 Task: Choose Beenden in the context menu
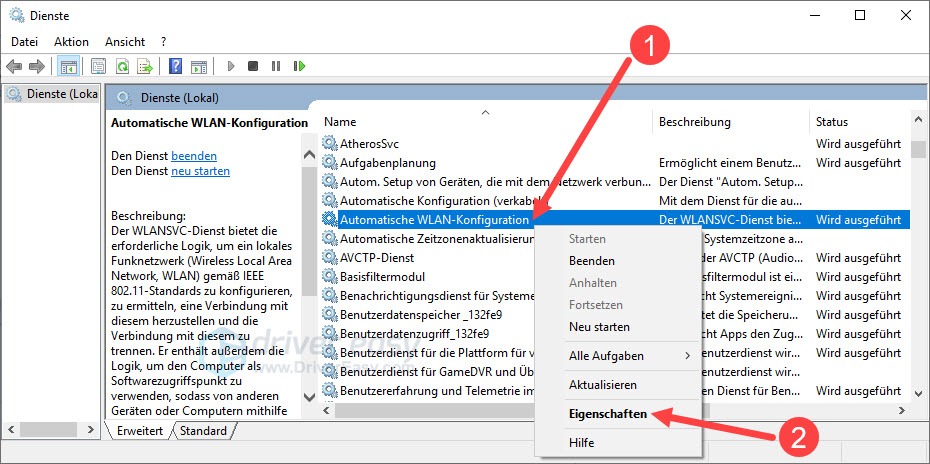click(618, 261)
